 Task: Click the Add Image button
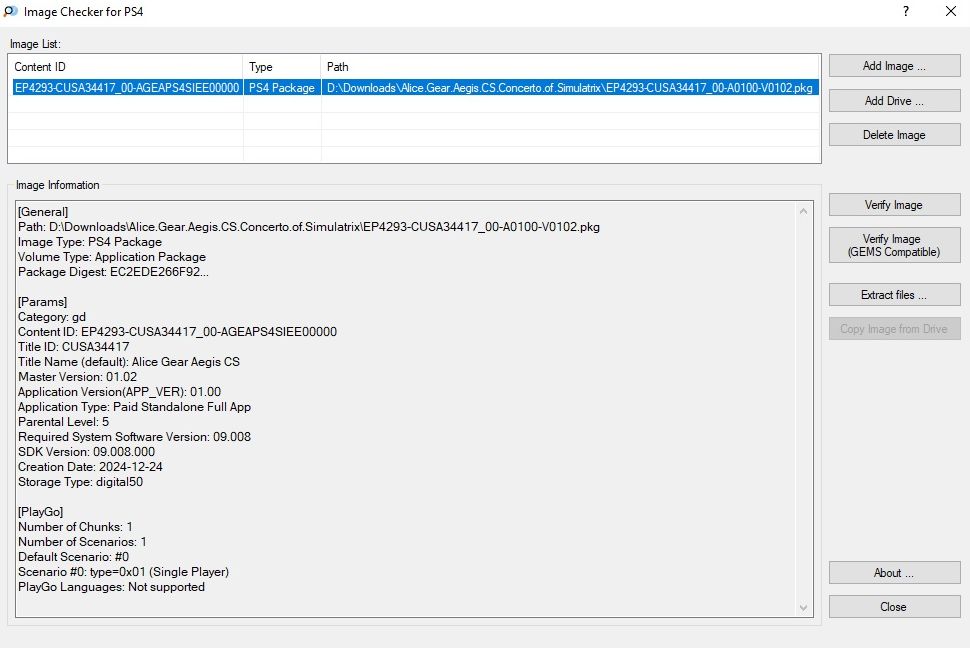[x=895, y=66]
